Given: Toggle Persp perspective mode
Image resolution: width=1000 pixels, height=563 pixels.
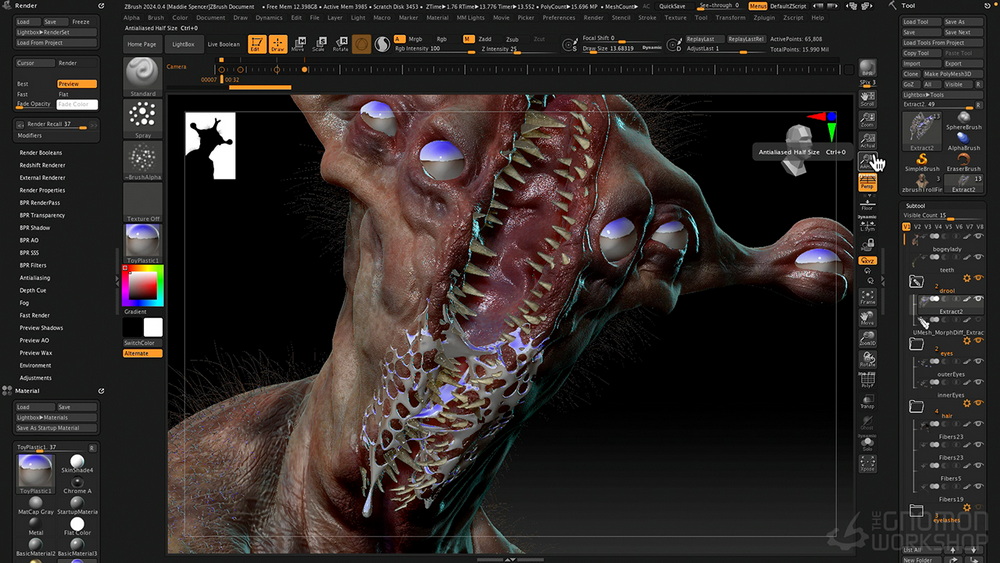Looking at the screenshot, I should pos(867,184).
